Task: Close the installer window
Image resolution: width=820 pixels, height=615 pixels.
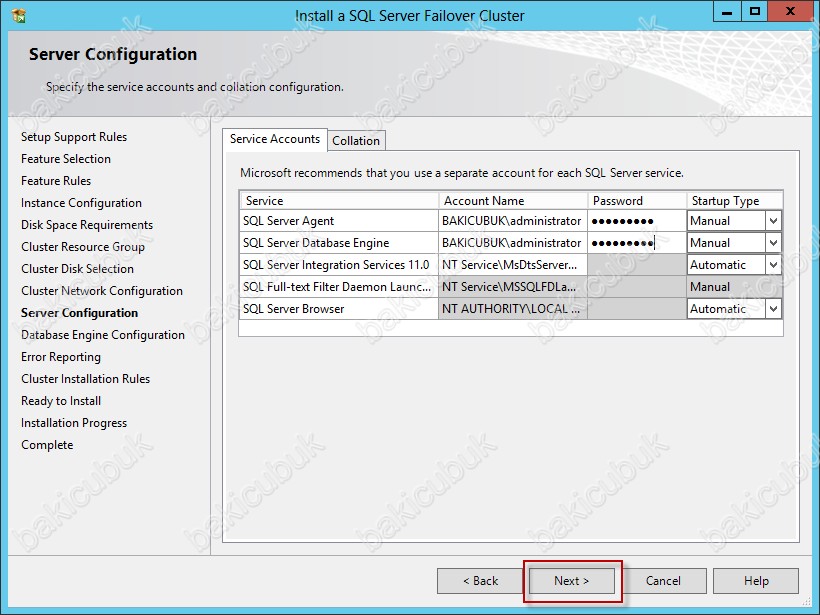Action: (x=790, y=12)
